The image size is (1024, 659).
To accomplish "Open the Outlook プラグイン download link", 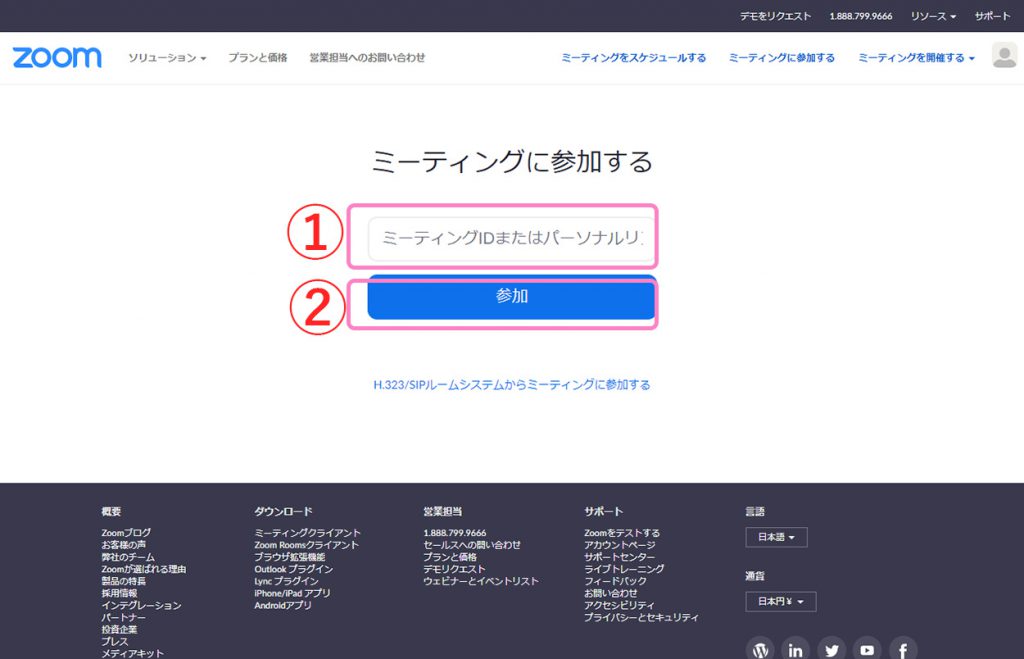I will point(294,569).
